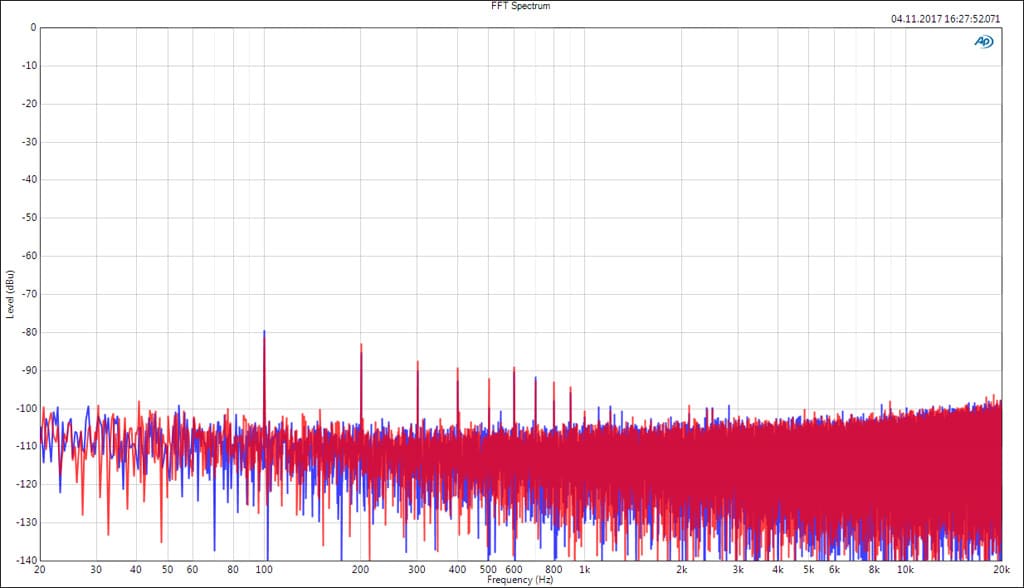Click the tip of the 200 Hz peak
The height and width of the screenshot is (588, 1024).
pyautogui.click(x=361, y=344)
